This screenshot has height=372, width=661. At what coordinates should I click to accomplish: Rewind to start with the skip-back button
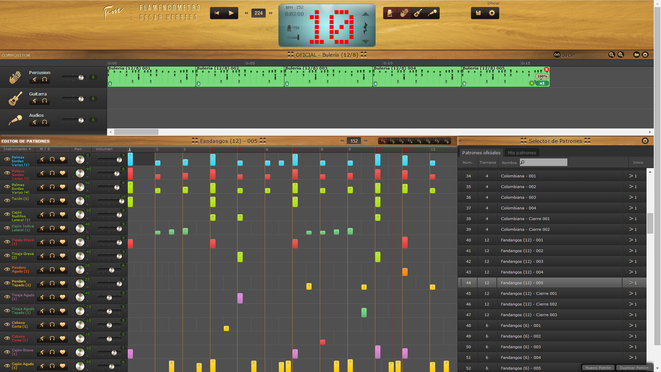click(217, 13)
